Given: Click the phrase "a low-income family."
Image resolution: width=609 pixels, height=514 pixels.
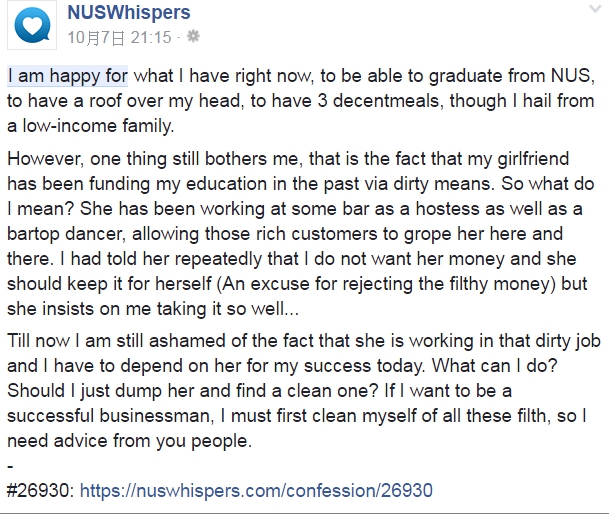Looking at the screenshot, I should click(x=90, y=126).
